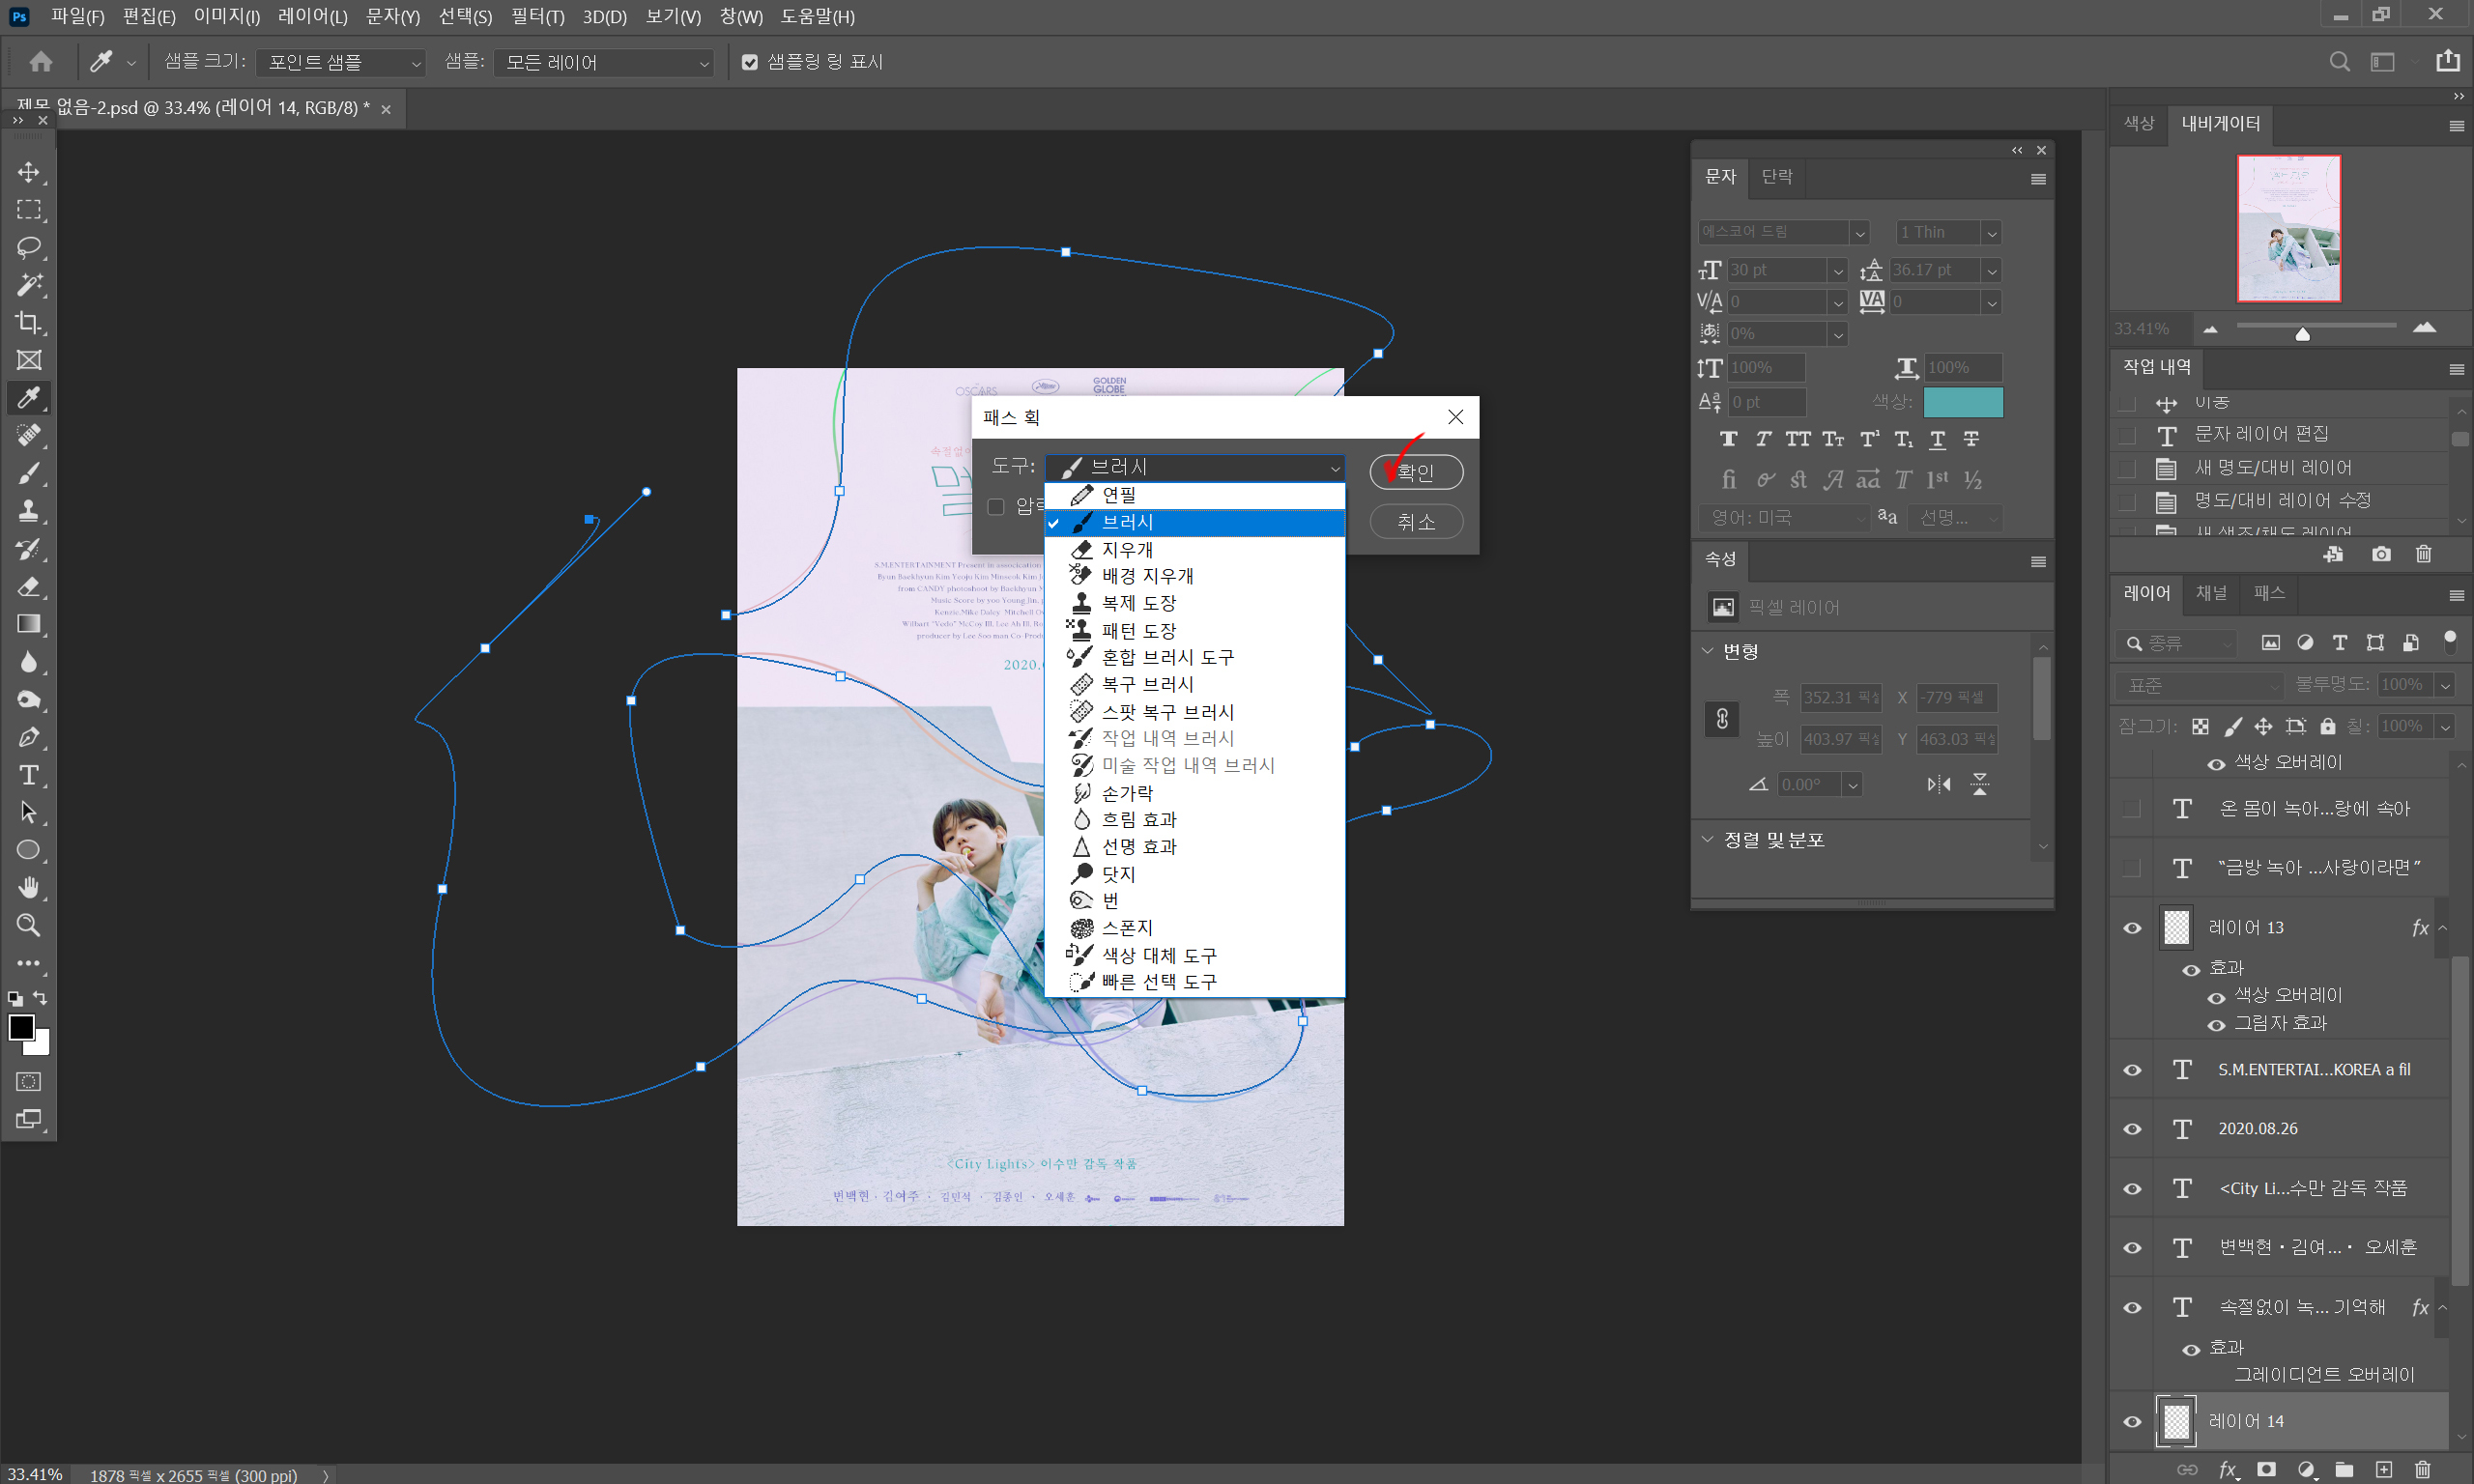This screenshot has height=1484, width=2474.
Task: Select the Gradient tool
Action: click(x=29, y=624)
